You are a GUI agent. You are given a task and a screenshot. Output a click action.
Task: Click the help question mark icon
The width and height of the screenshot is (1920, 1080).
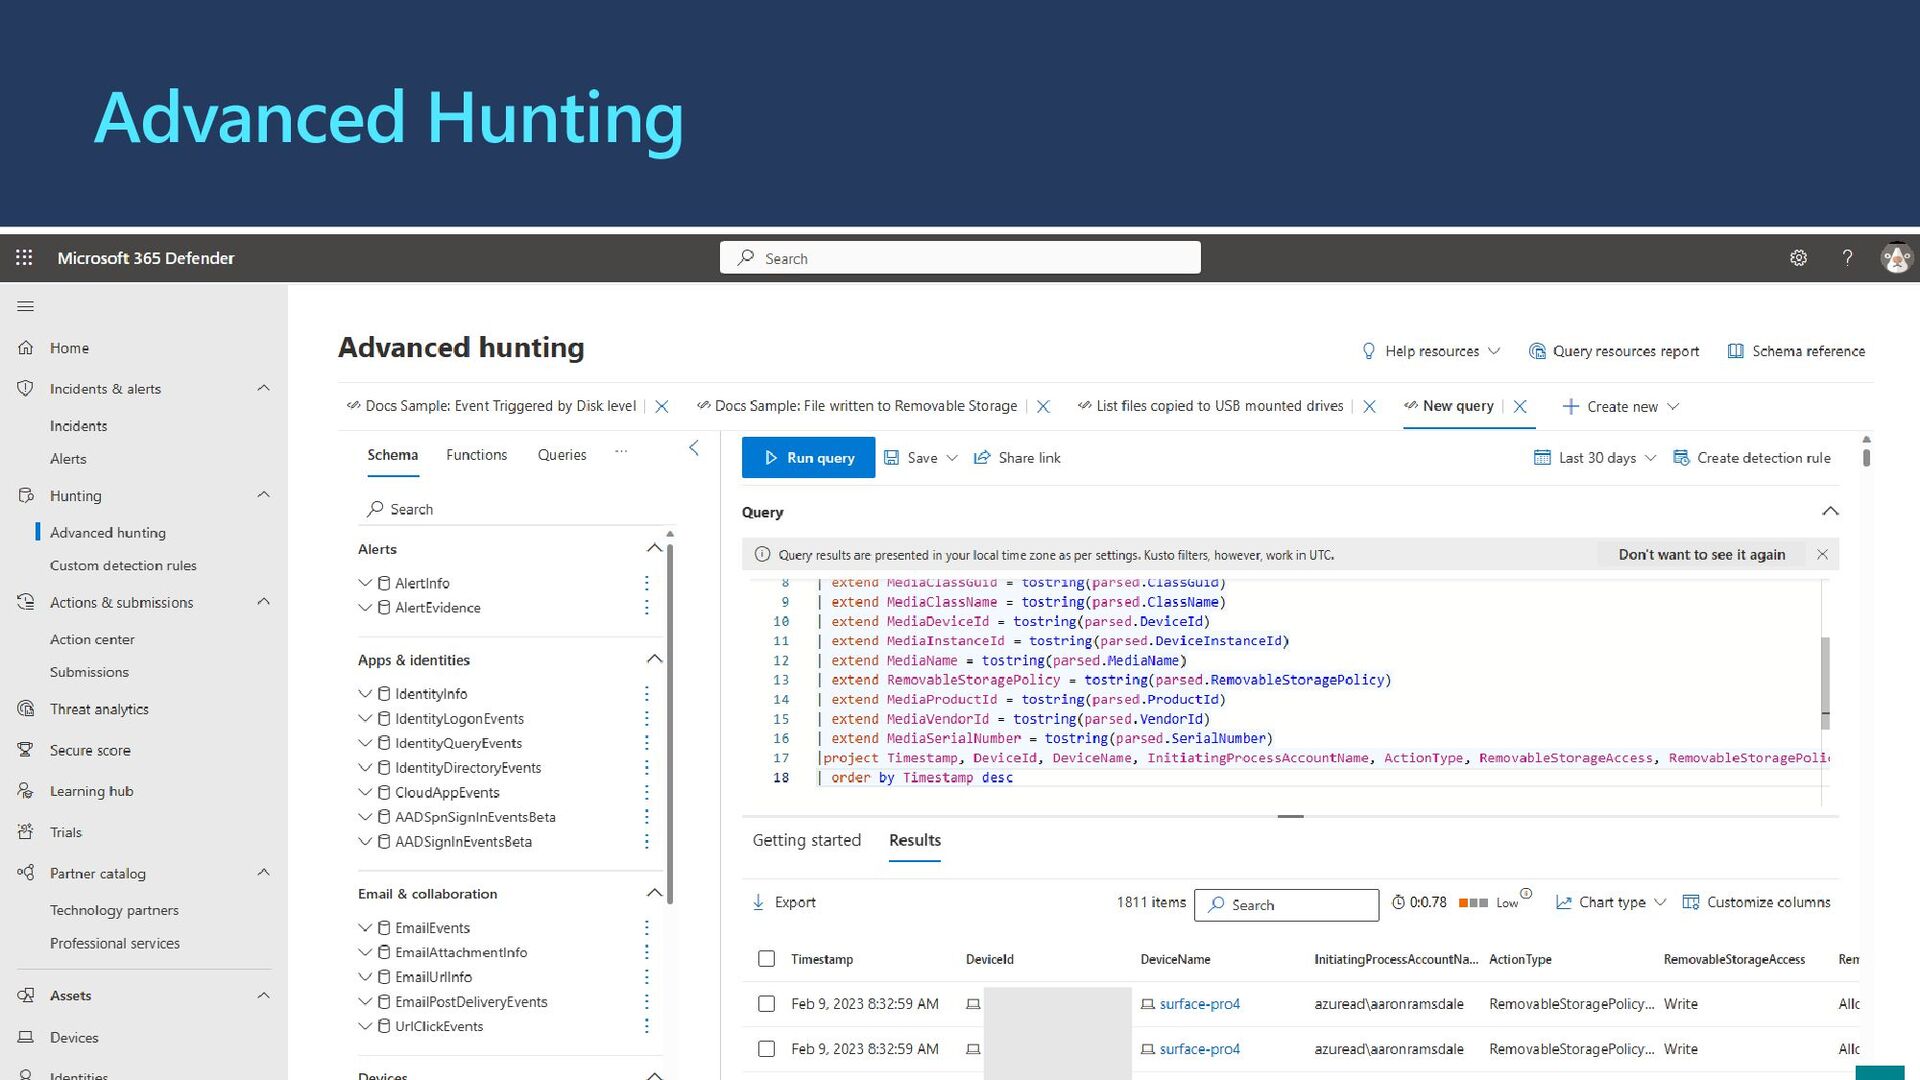coord(1847,258)
